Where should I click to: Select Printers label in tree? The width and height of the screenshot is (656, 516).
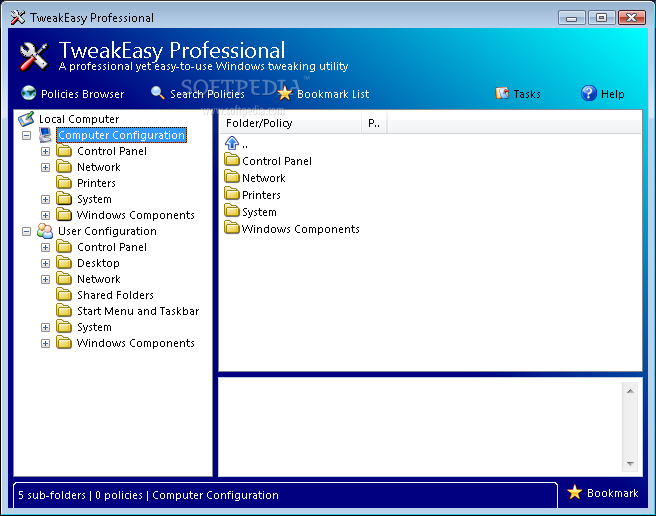pos(96,183)
